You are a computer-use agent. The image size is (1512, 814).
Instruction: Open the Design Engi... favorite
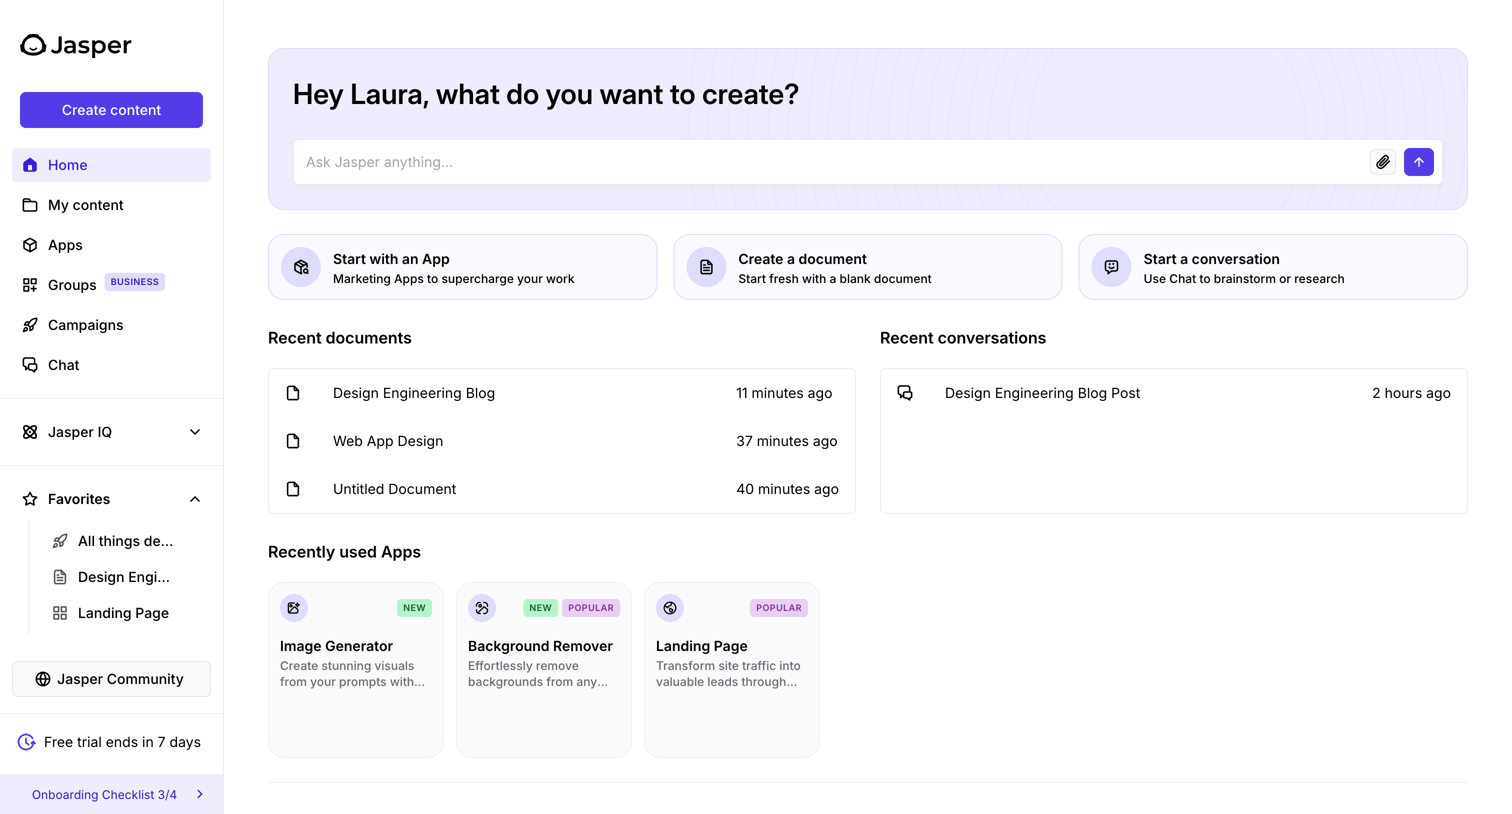pos(125,577)
